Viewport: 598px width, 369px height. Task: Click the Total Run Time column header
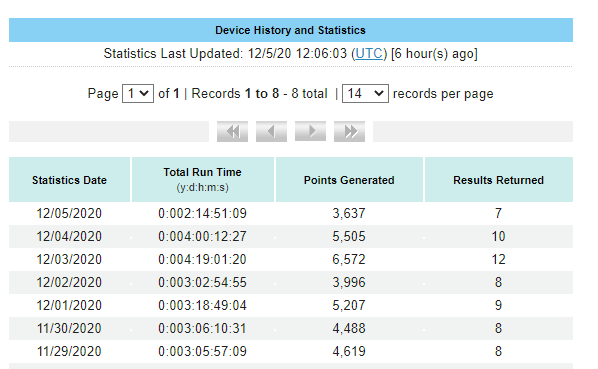[203, 180]
